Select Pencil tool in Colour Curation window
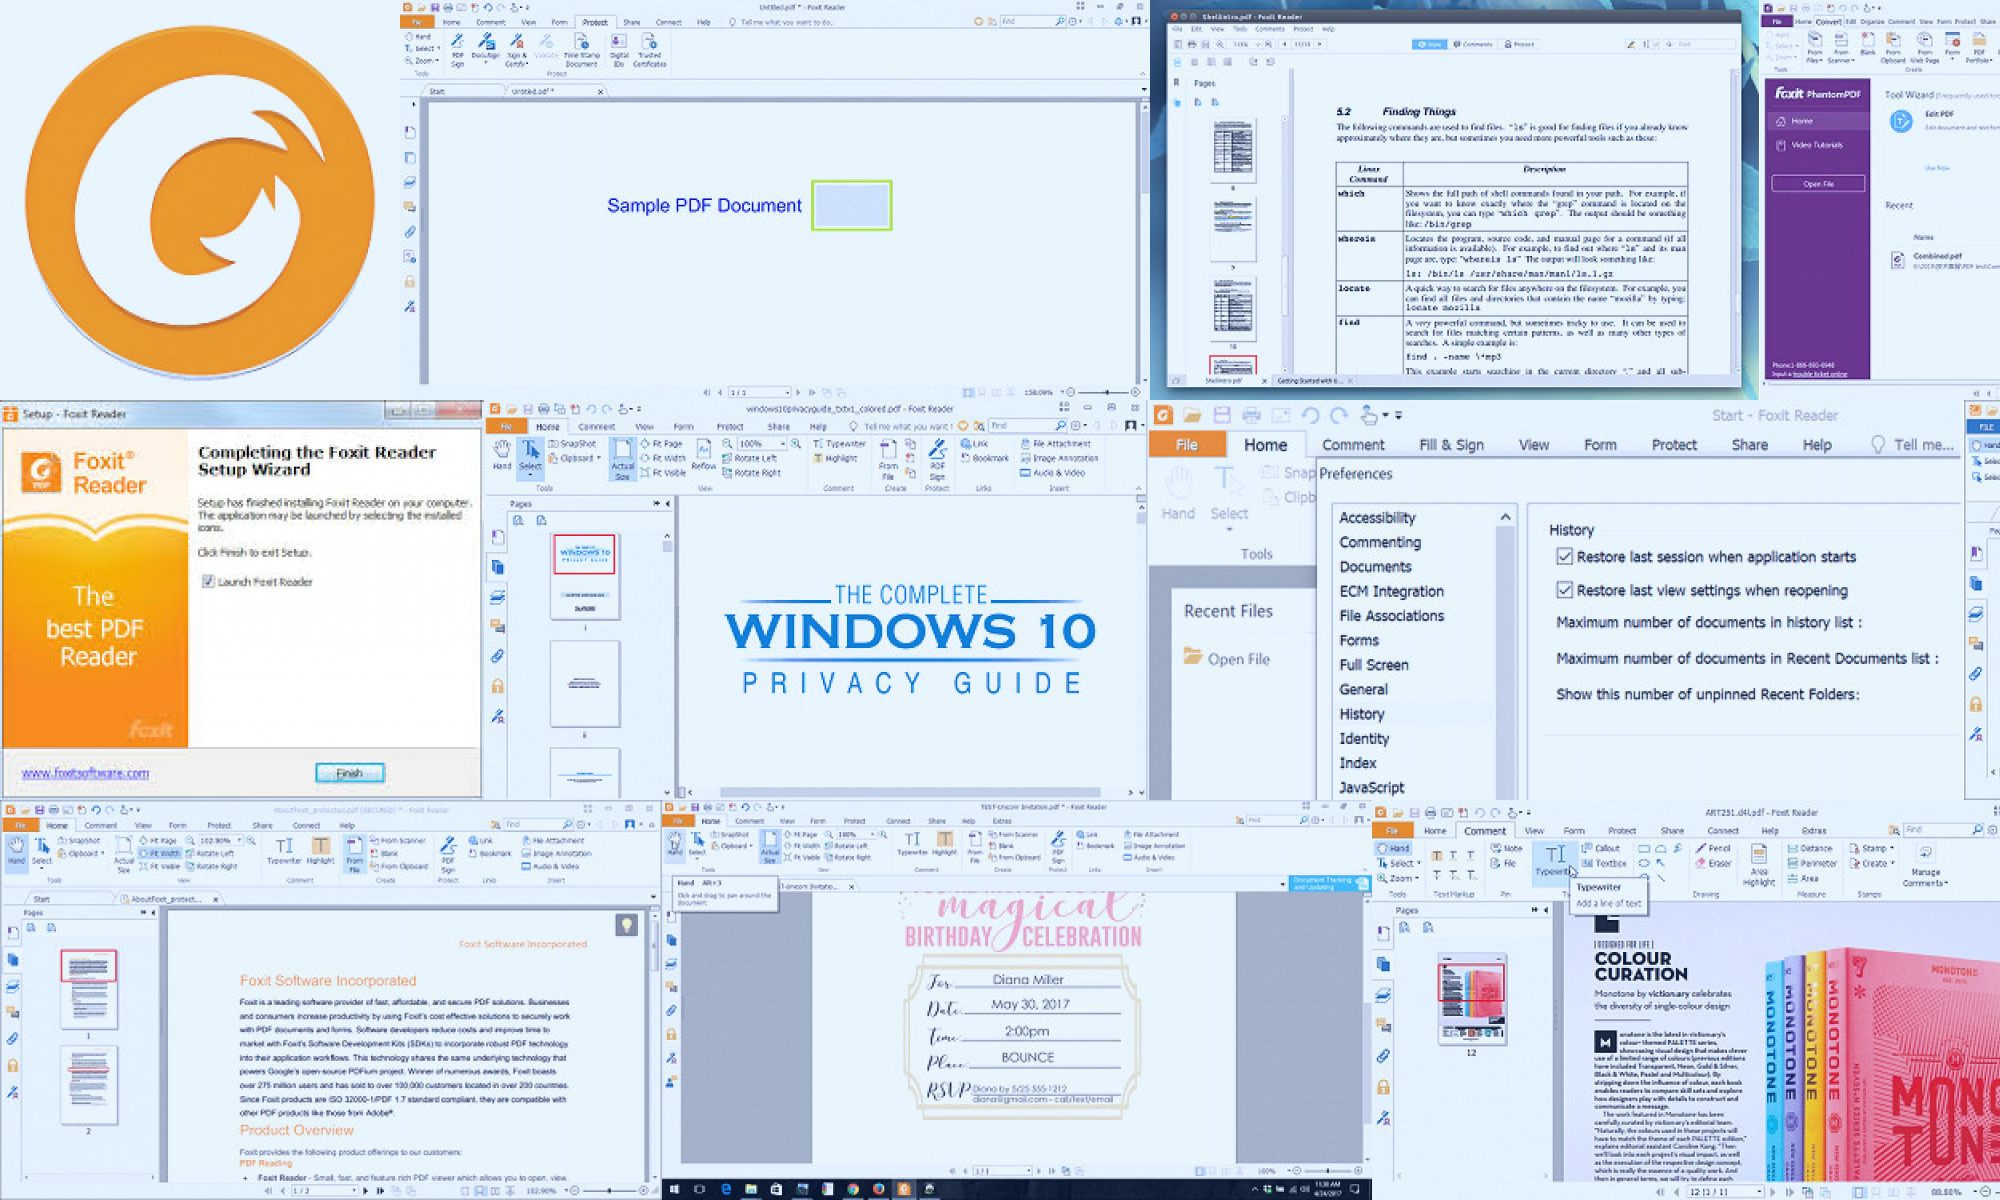Viewport: 2000px width, 1200px height. click(1712, 848)
